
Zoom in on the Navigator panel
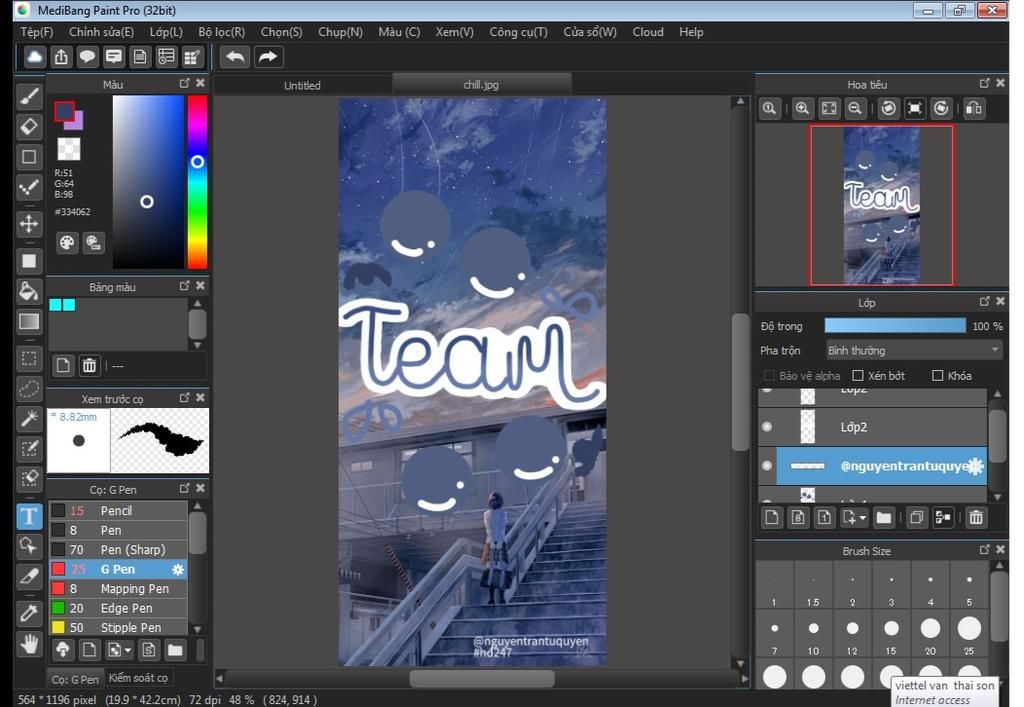click(802, 109)
